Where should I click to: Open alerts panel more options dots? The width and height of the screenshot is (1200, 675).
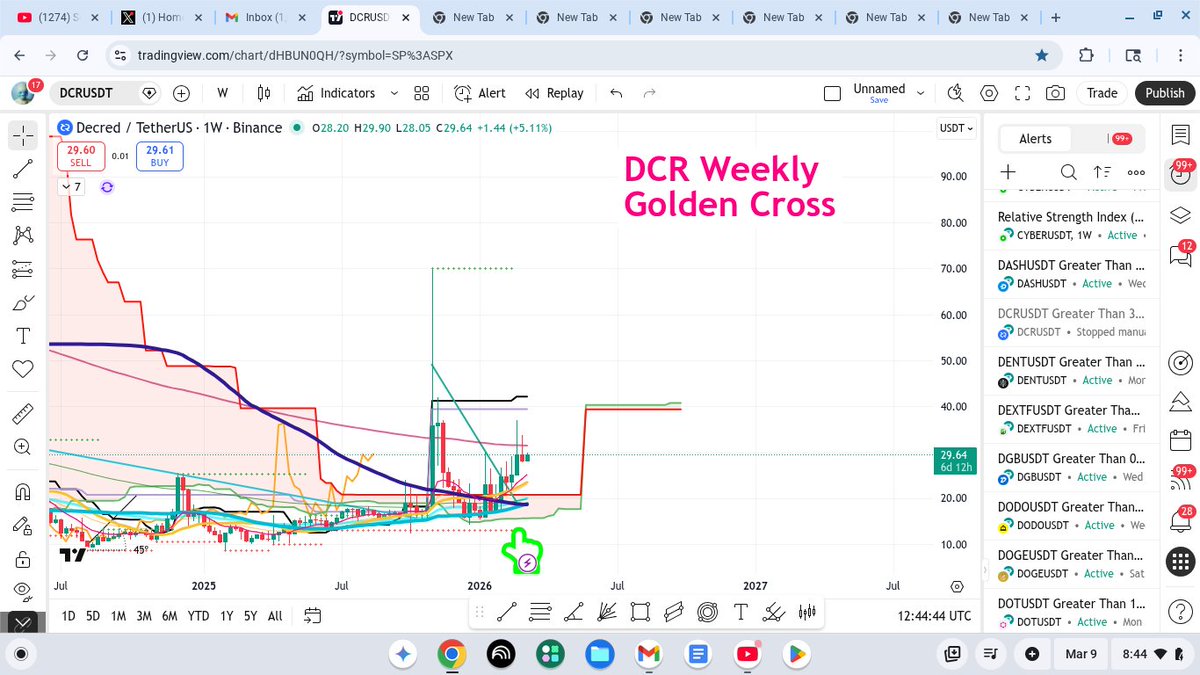point(1135,172)
